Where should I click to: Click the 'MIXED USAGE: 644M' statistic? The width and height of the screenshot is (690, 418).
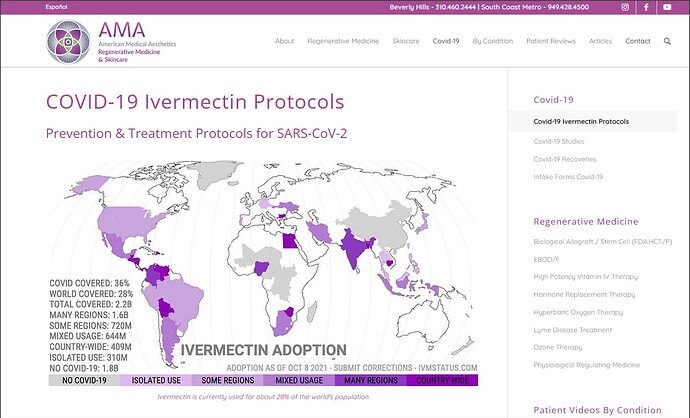click(x=88, y=336)
